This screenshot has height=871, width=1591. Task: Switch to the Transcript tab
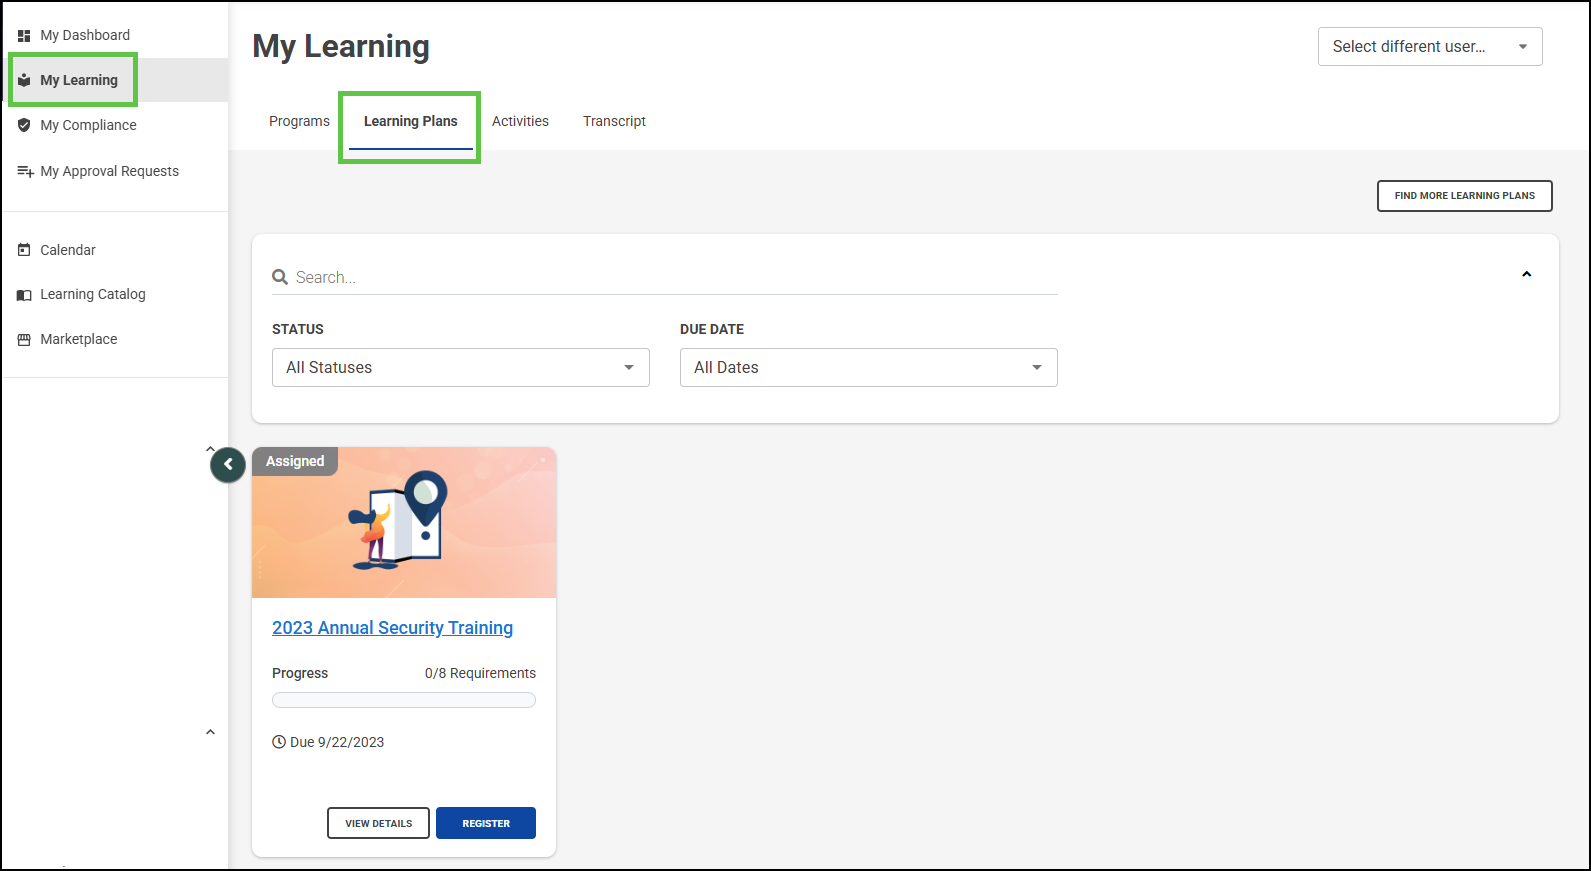point(614,121)
